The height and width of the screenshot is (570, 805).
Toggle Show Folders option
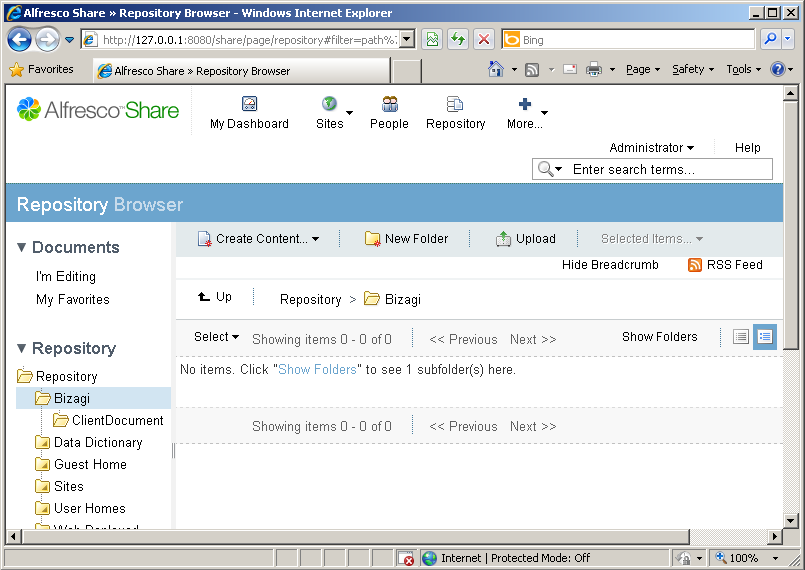[x=660, y=337]
